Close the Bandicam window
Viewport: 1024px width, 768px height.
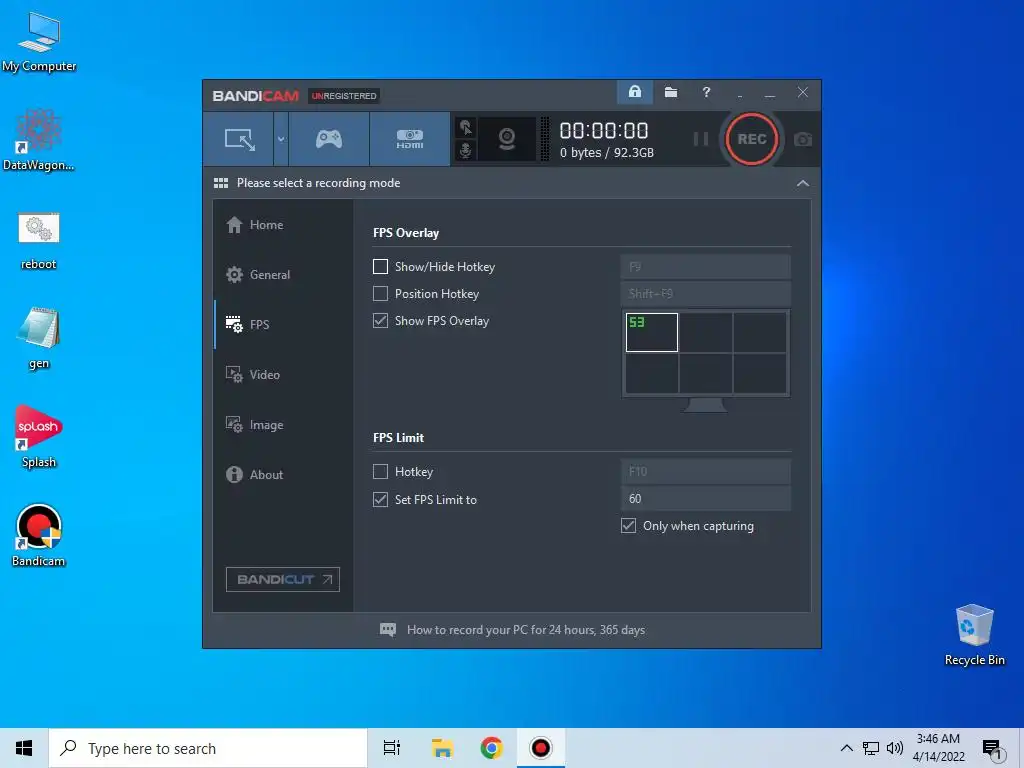[x=803, y=92]
